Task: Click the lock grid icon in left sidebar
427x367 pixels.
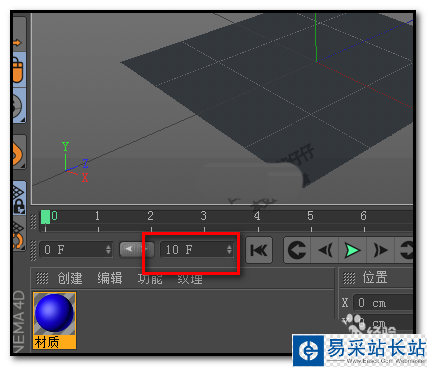Action: (x=19, y=199)
